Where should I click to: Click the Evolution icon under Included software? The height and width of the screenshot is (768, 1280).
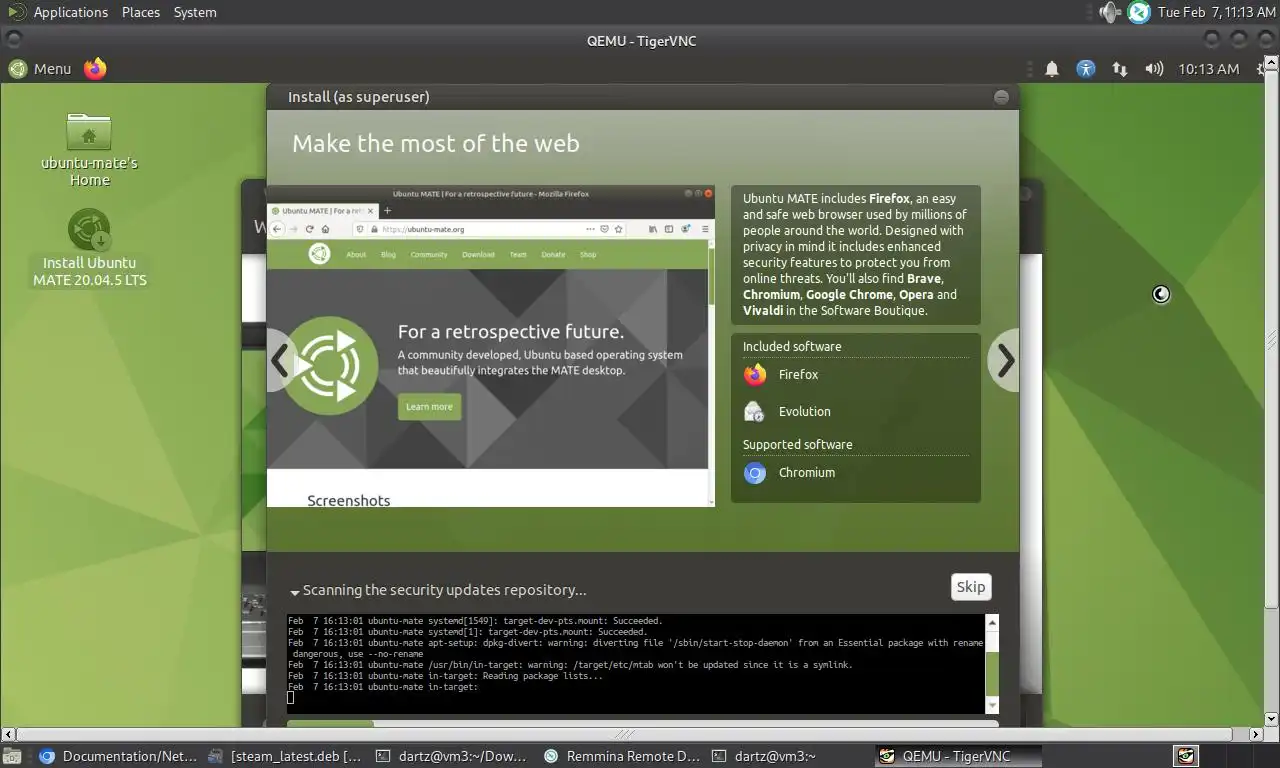[x=755, y=412]
